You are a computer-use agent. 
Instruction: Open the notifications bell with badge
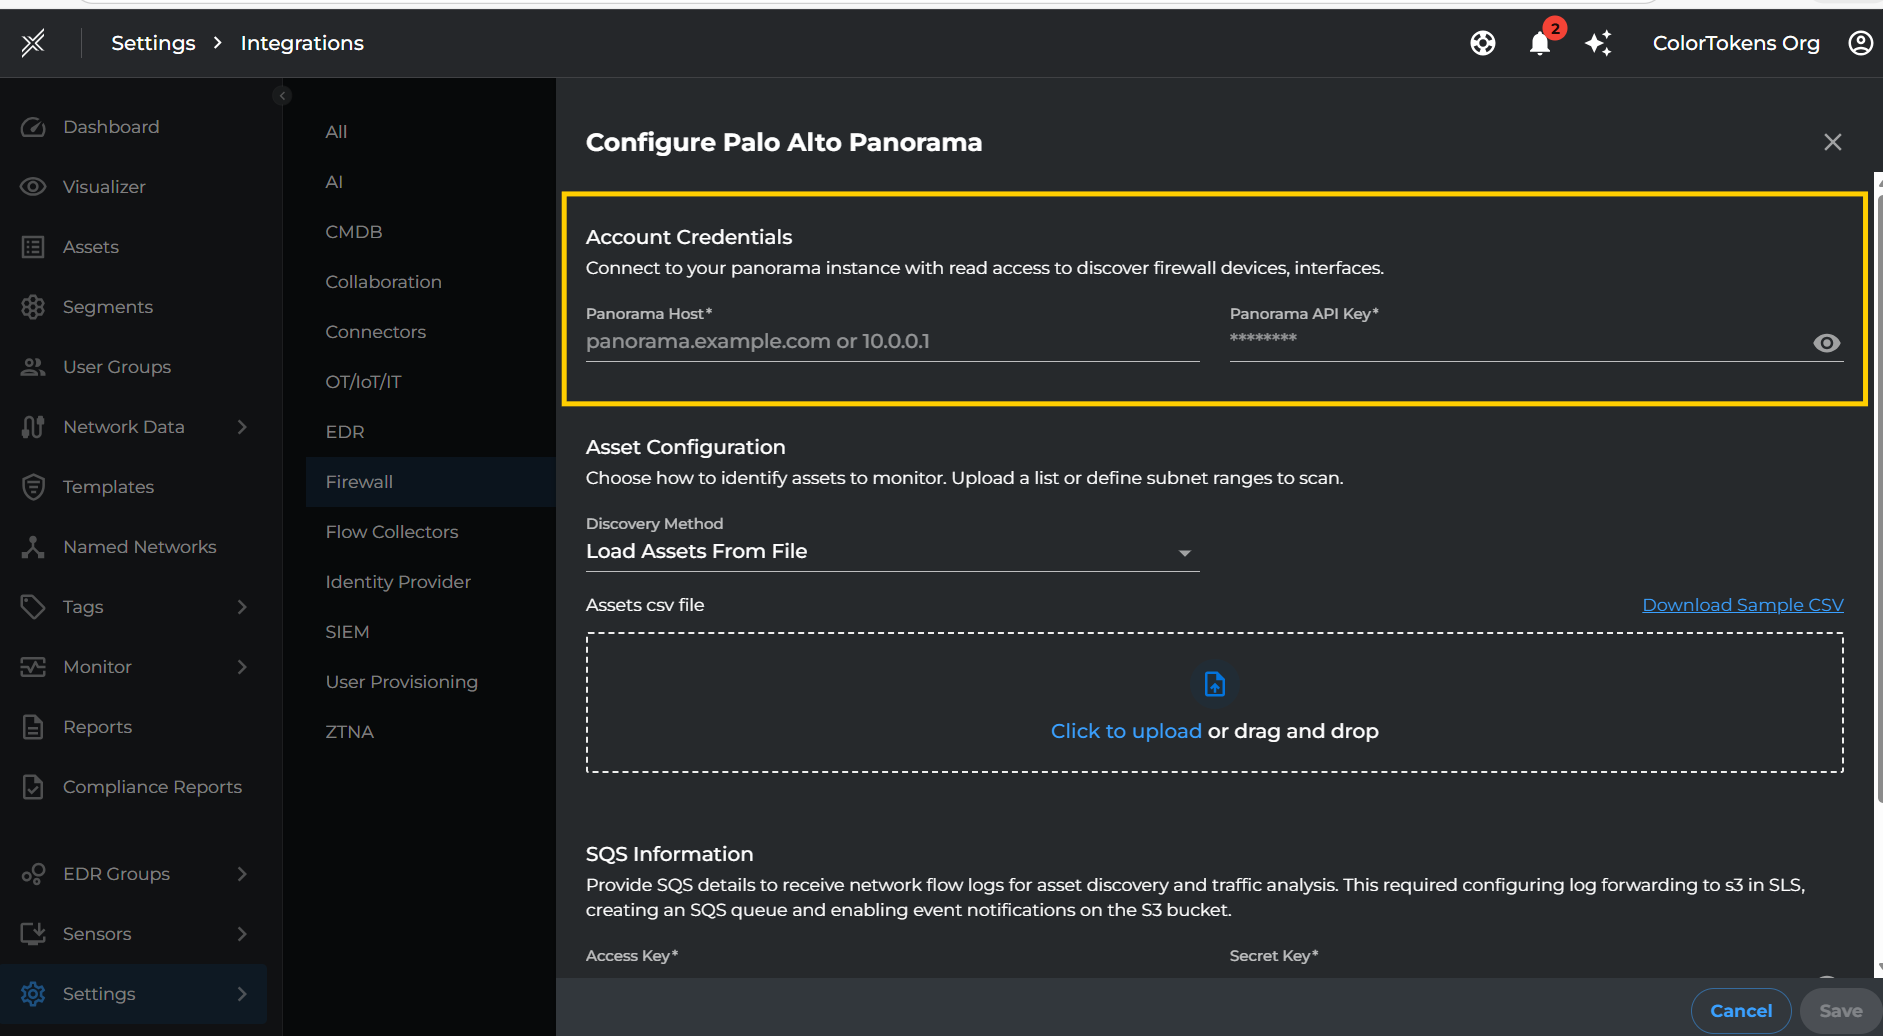click(x=1541, y=43)
